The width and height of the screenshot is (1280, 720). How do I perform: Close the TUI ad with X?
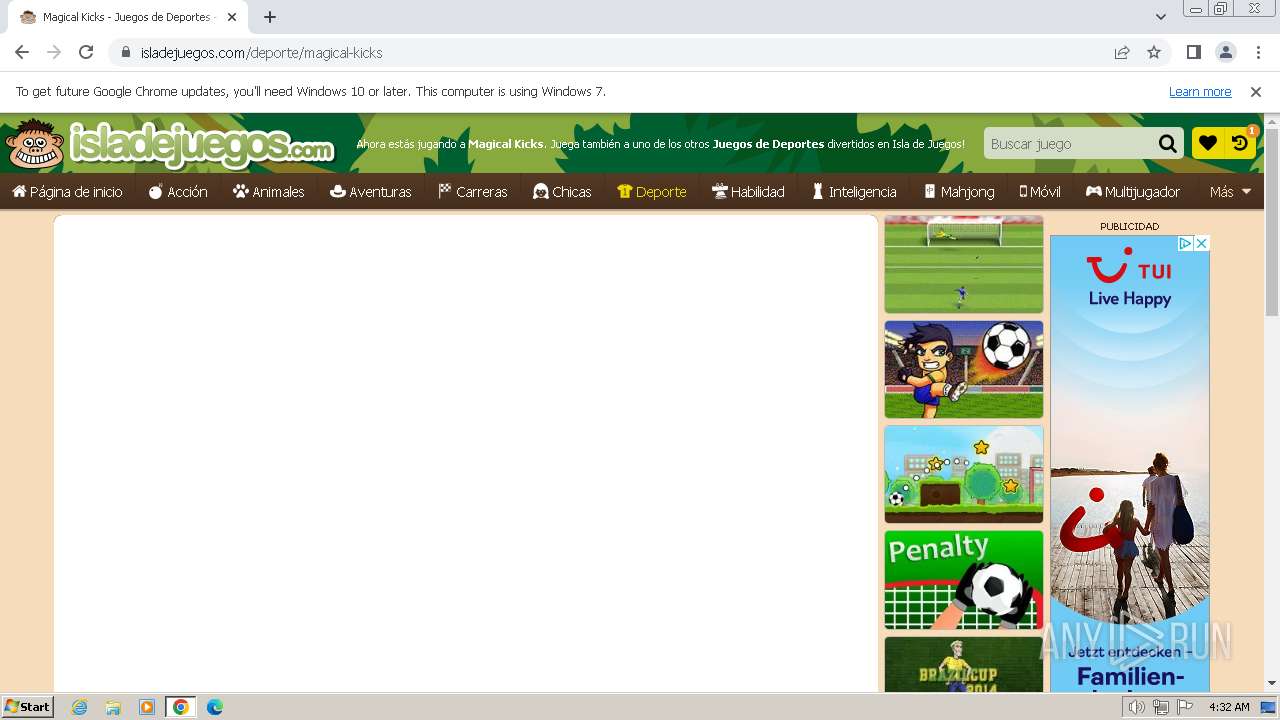[x=1202, y=243]
